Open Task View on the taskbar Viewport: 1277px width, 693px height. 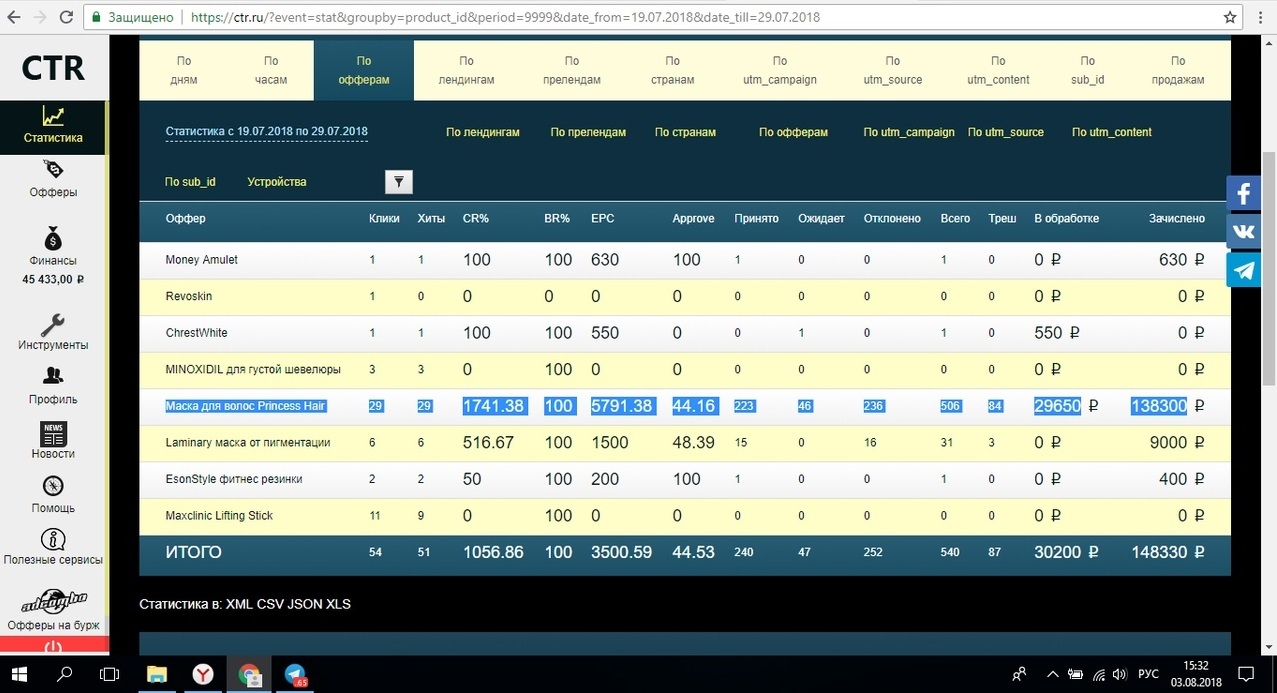[x=110, y=674]
